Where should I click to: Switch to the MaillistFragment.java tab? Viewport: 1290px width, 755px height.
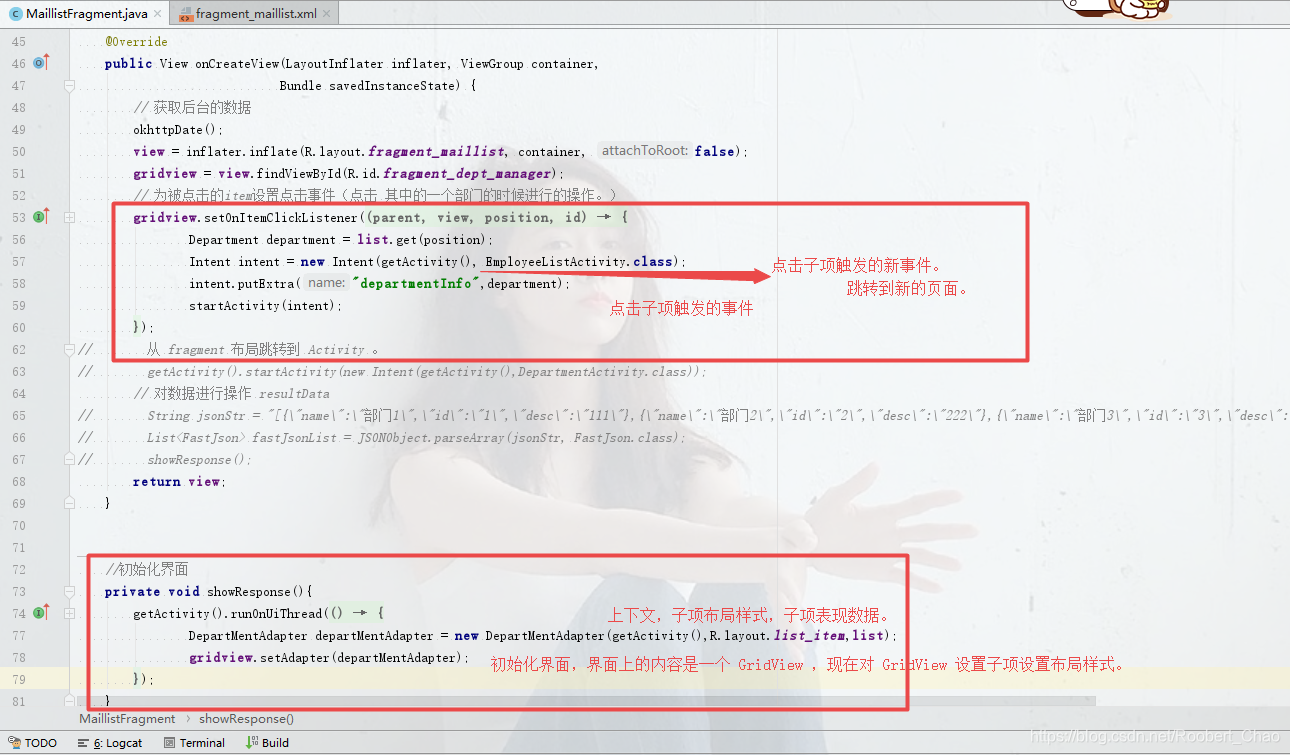point(84,13)
